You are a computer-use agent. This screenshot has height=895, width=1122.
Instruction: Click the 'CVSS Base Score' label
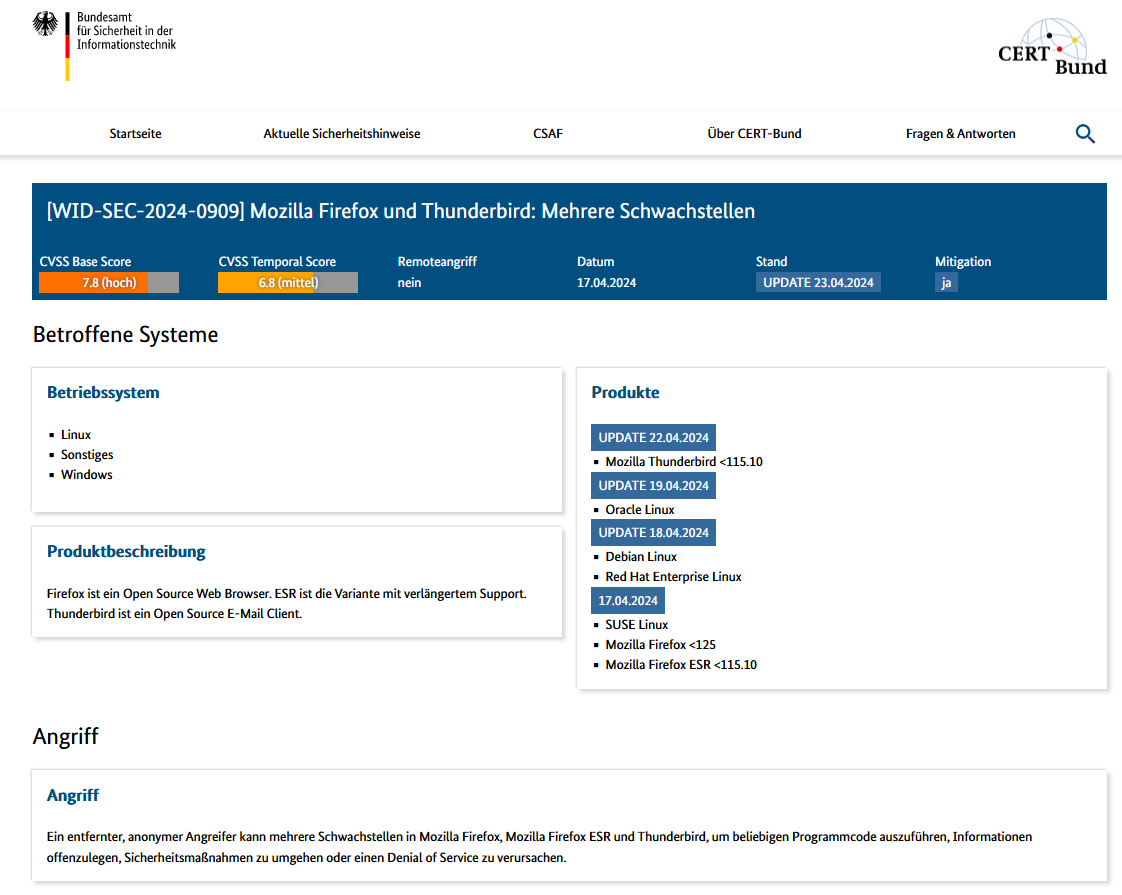tap(85, 262)
